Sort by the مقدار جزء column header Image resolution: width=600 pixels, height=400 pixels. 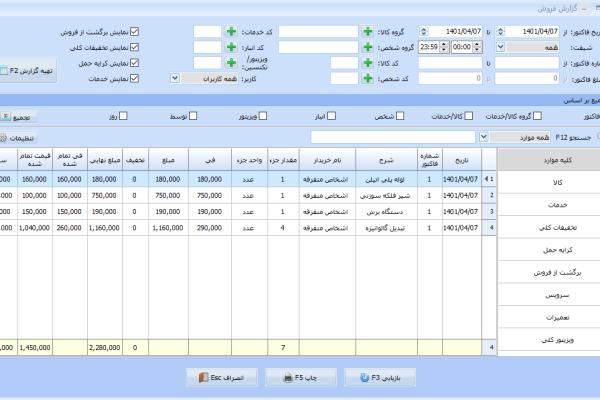click(283, 160)
